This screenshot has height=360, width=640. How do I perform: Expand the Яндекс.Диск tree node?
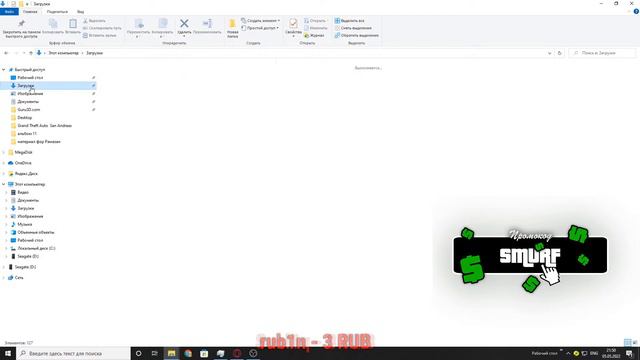pyautogui.click(x=4, y=173)
